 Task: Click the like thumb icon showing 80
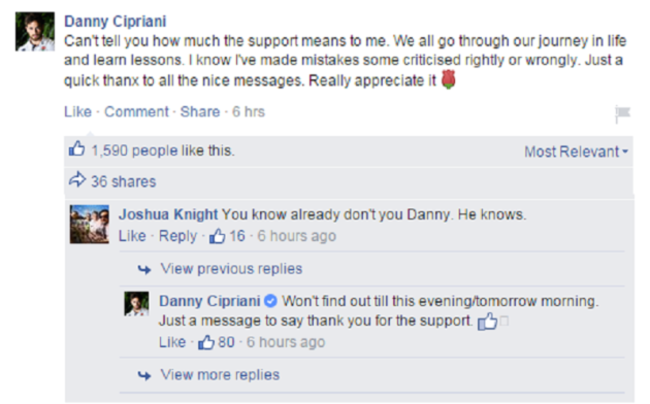(206, 342)
